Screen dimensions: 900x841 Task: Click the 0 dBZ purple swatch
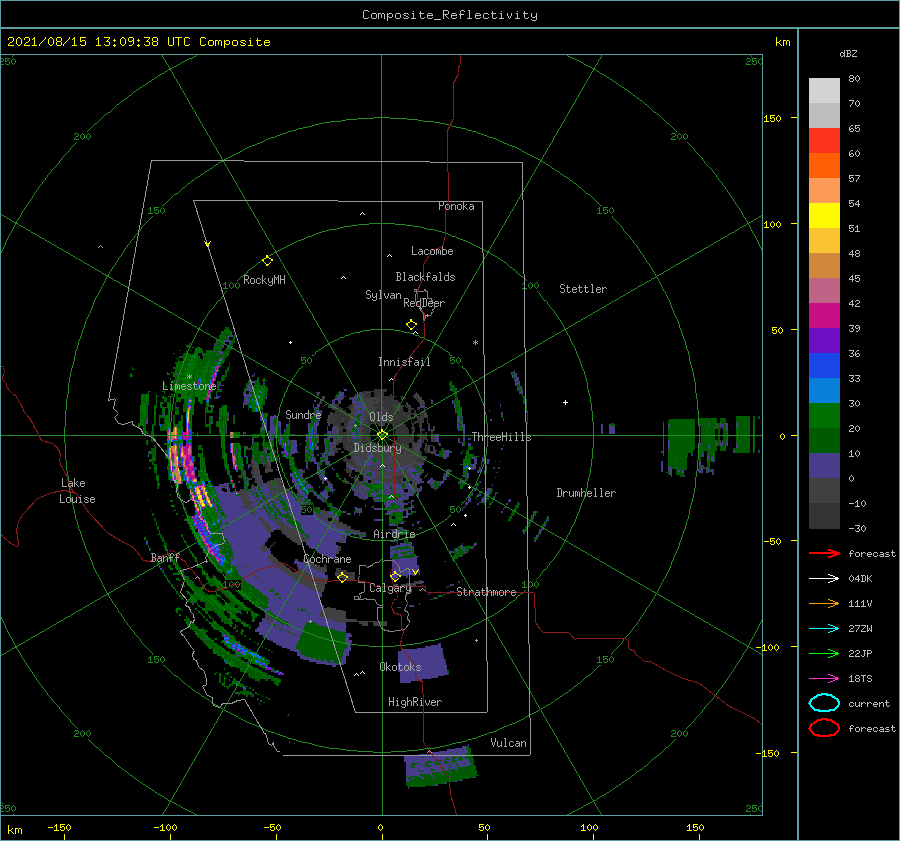point(824,466)
